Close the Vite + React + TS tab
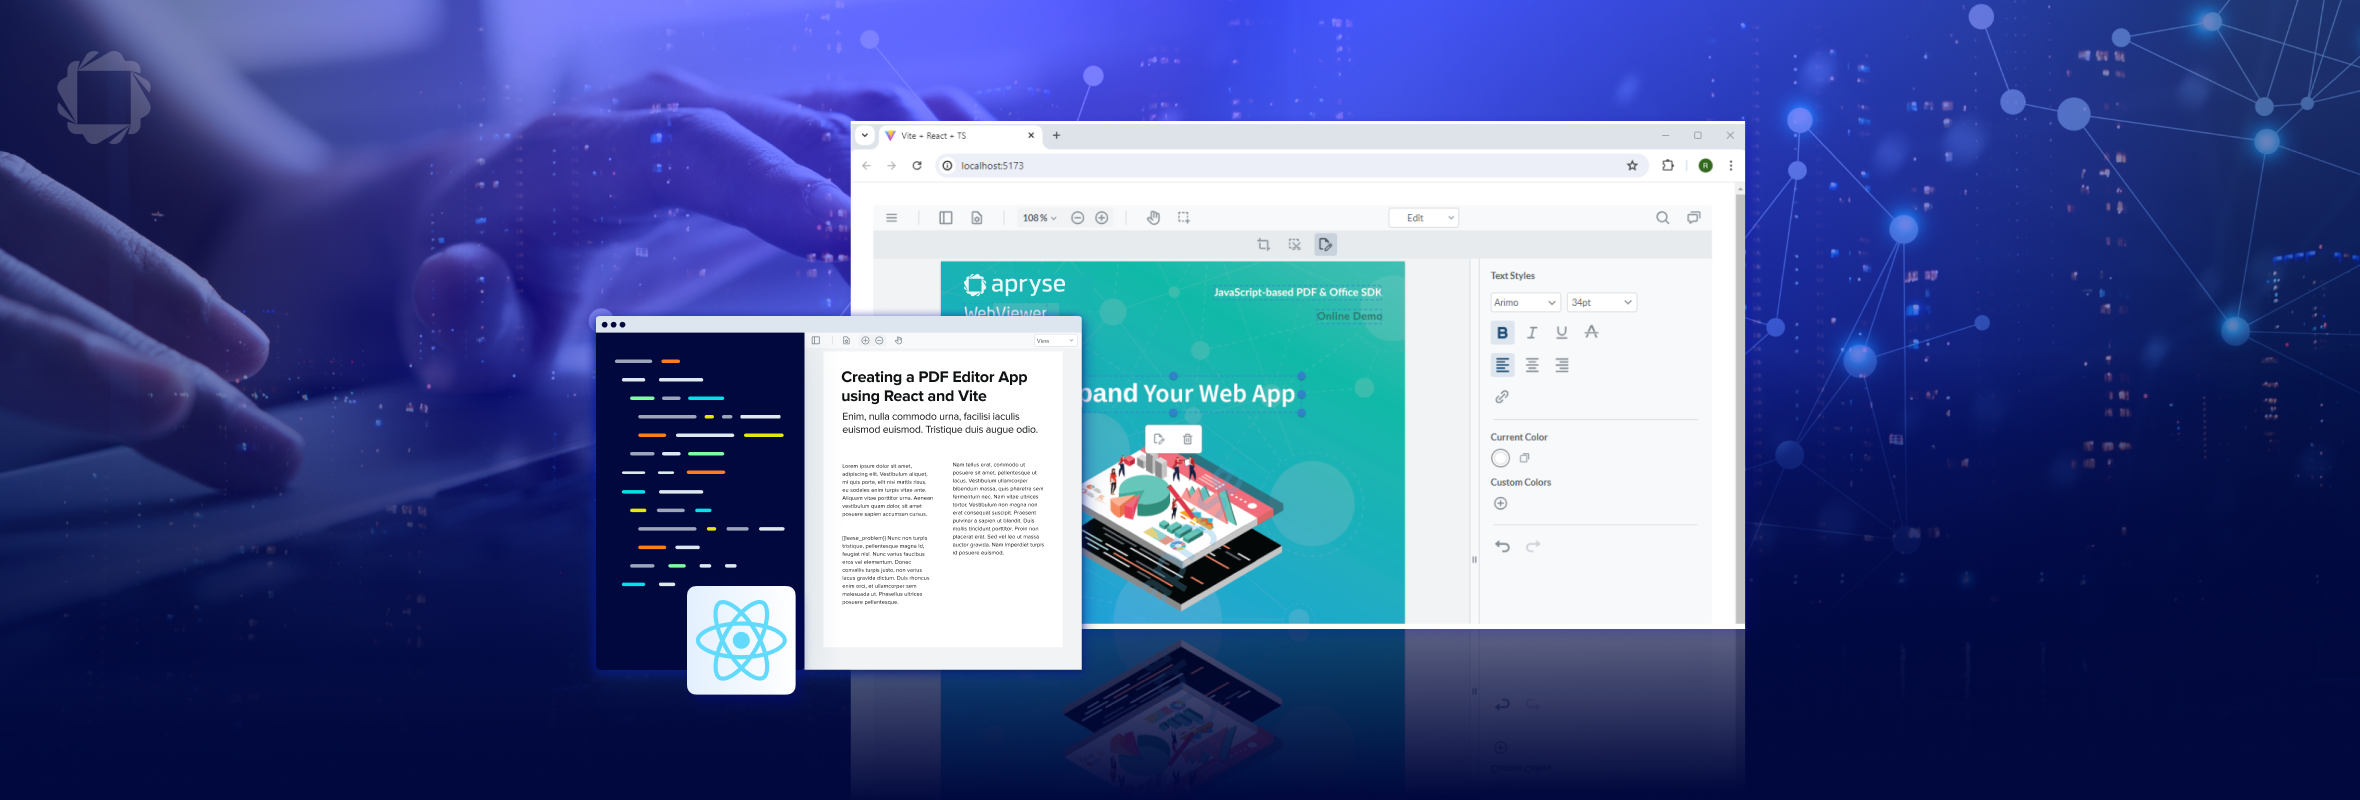2360x800 pixels. (1031, 136)
